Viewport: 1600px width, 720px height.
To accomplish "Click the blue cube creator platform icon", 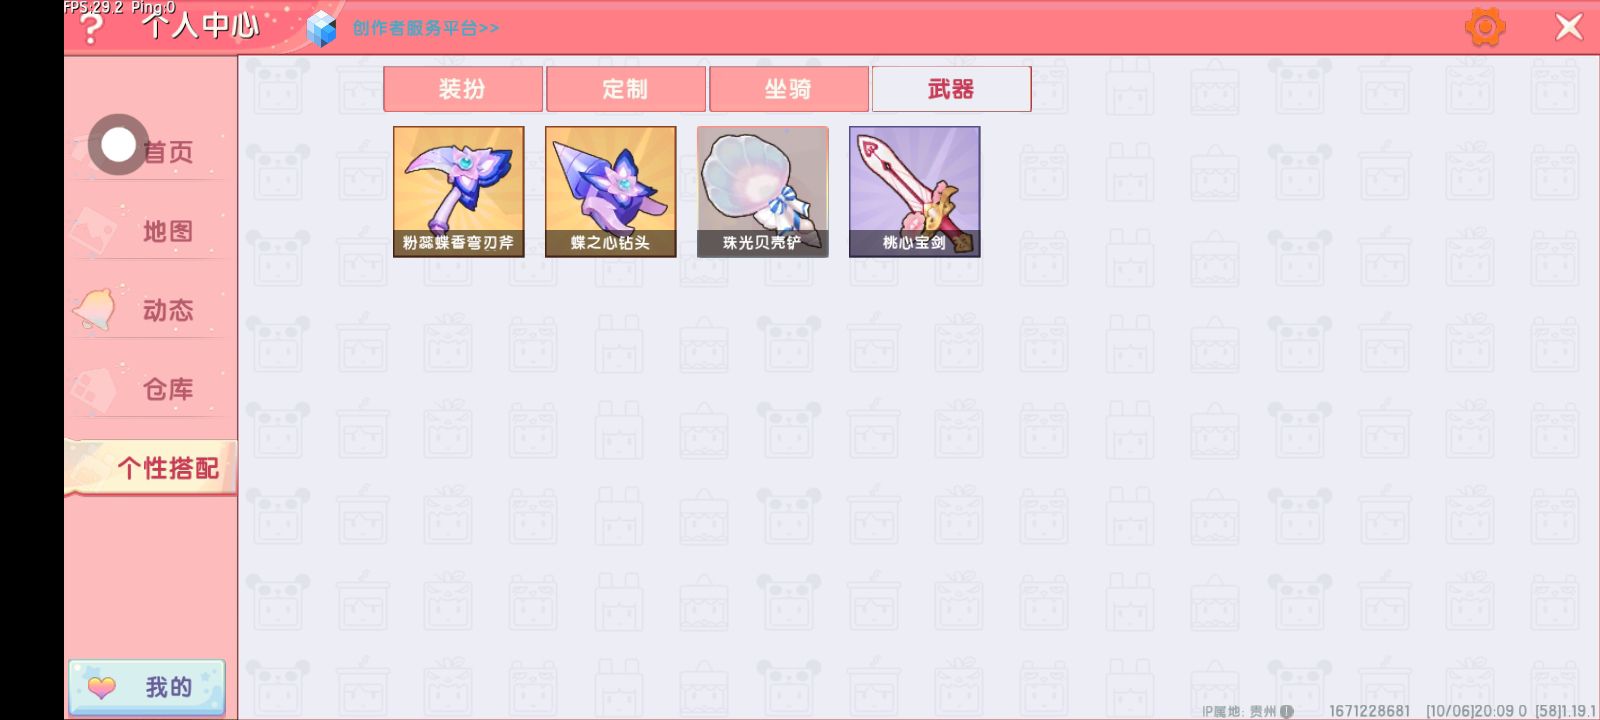I will coord(321,29).
